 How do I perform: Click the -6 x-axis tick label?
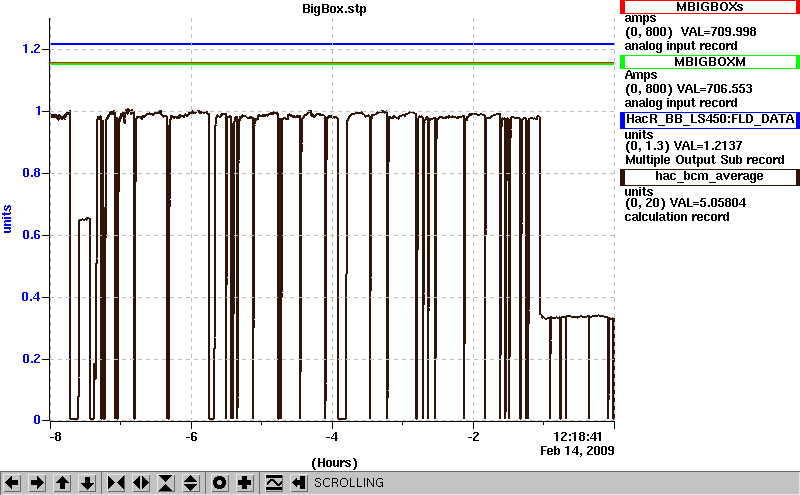191,437
